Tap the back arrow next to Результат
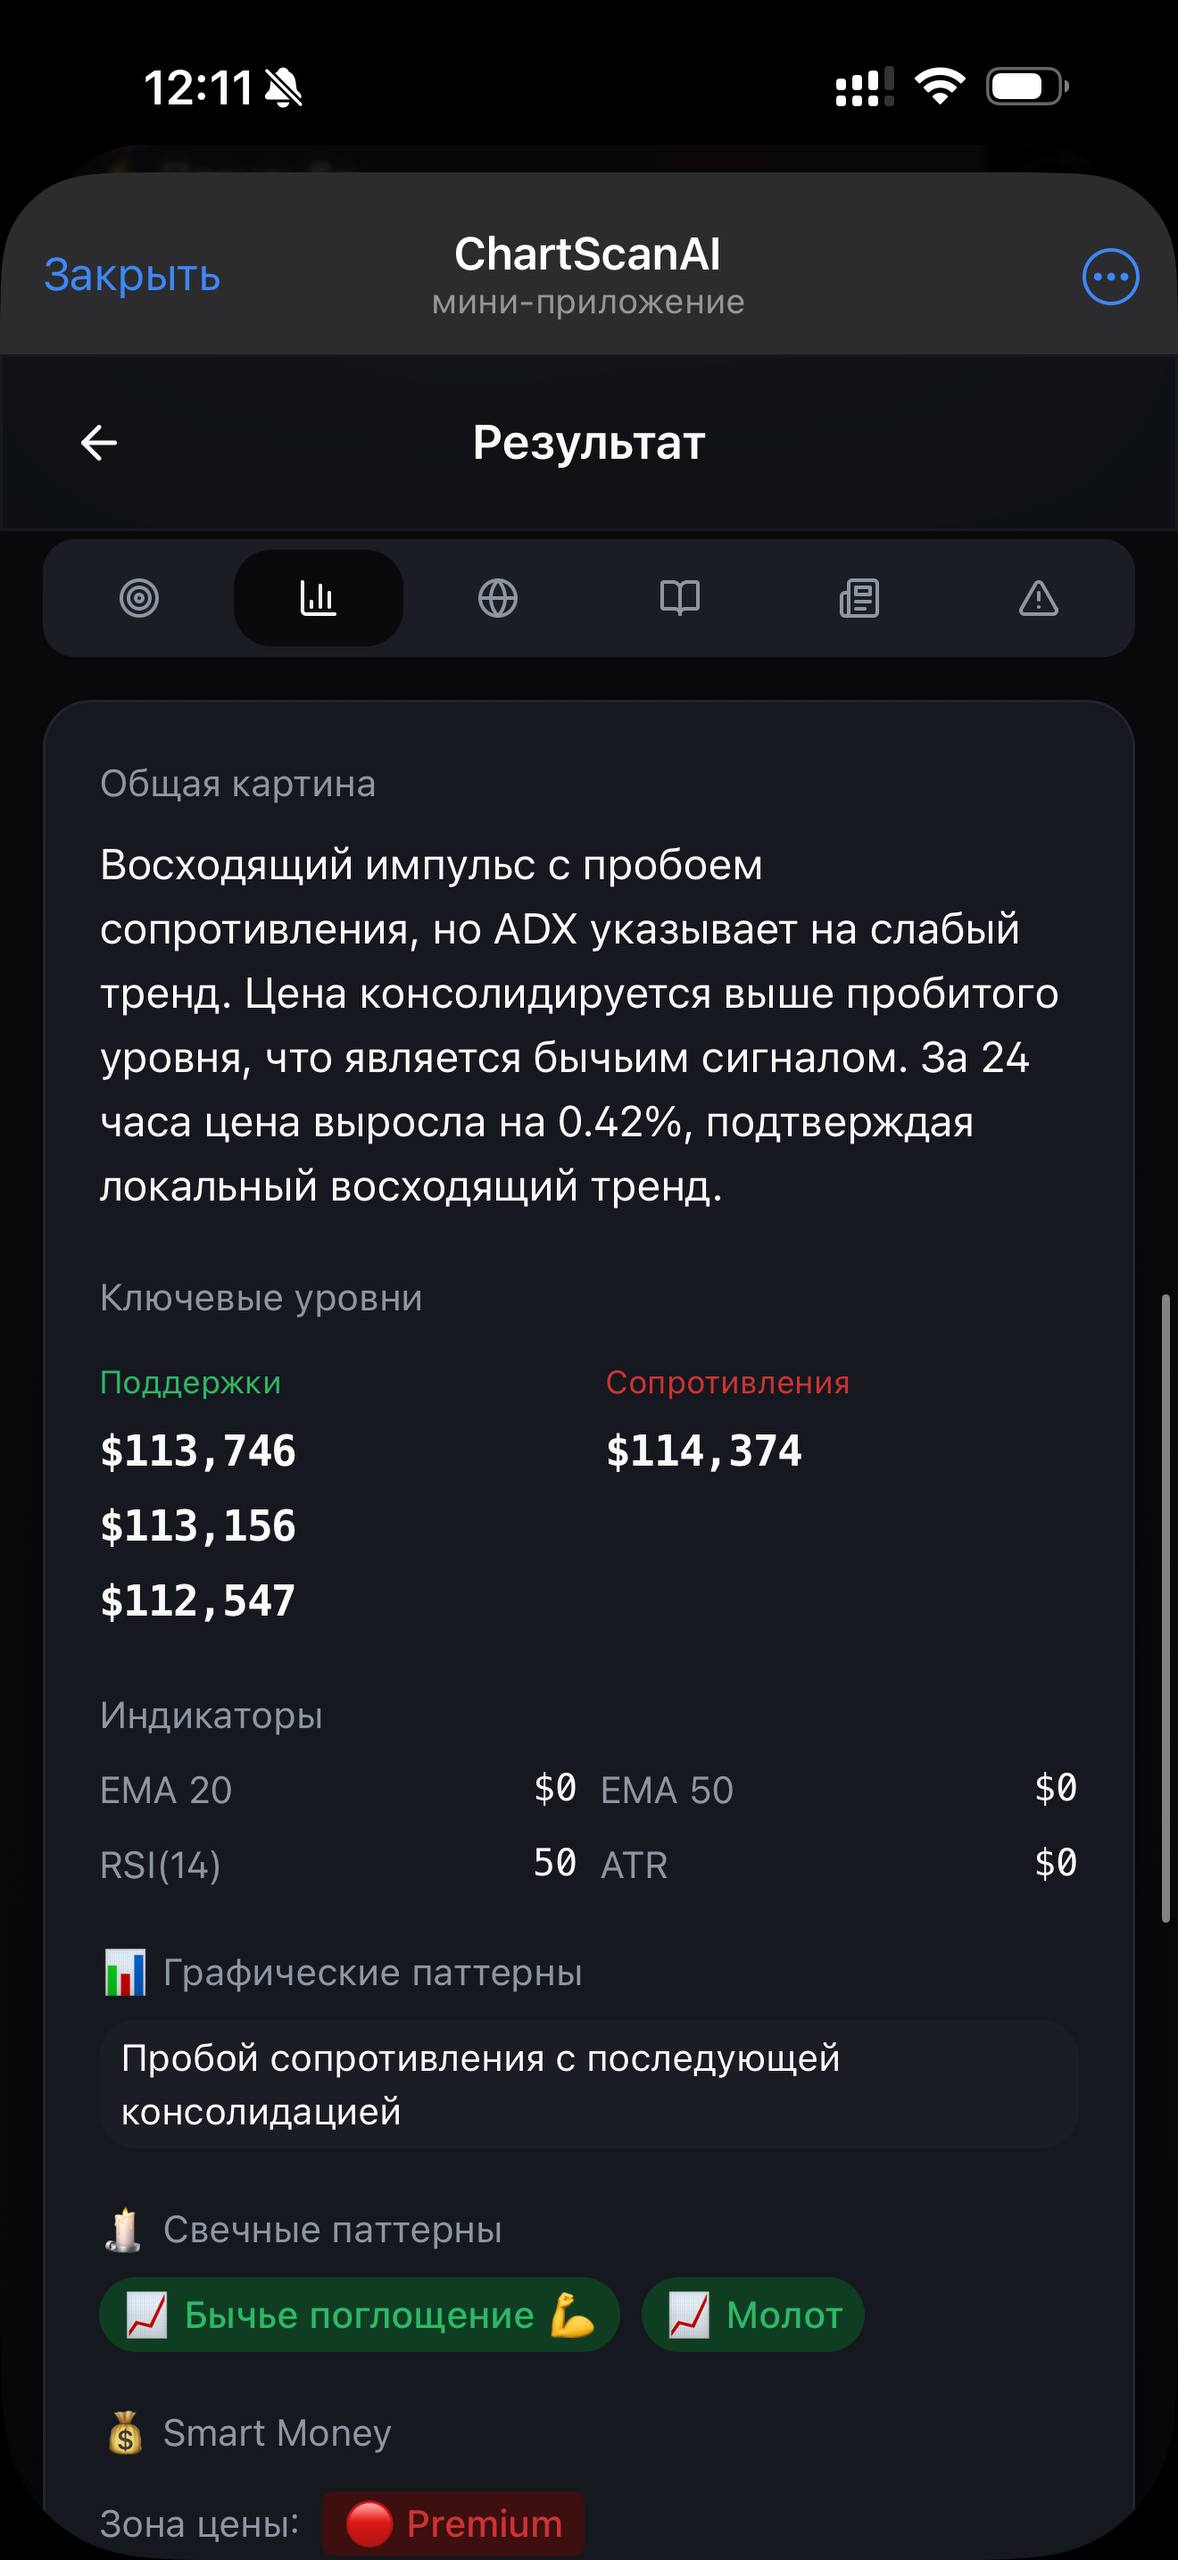The width and height of the screenshot is (1178, 2560). [x=99, y=442]
